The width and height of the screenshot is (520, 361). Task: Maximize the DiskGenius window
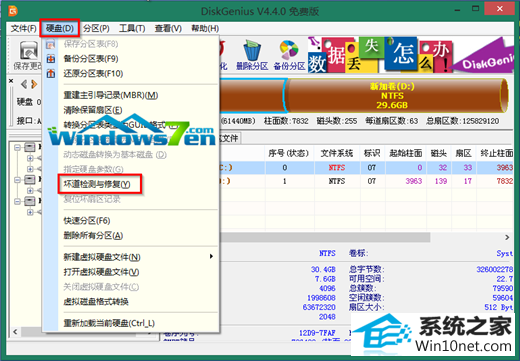click(475, 9)
